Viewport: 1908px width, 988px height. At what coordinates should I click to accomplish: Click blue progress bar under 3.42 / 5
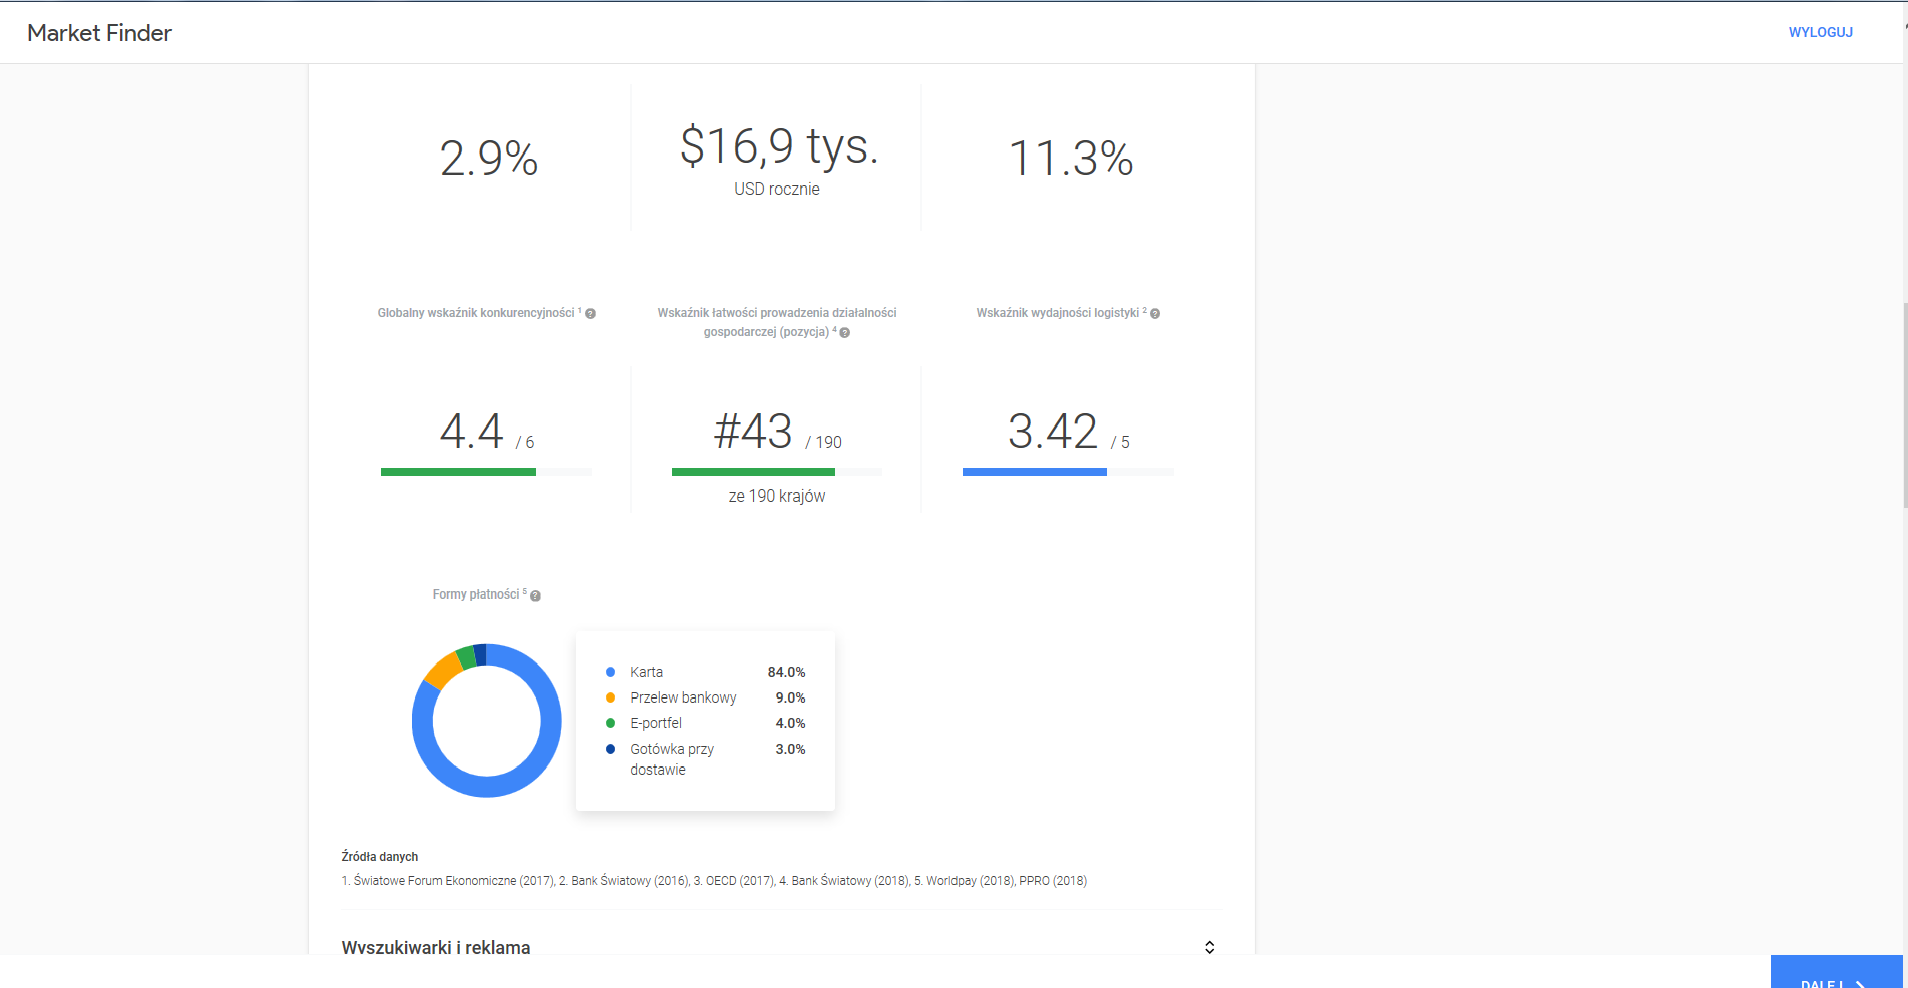click(1034, 472)
